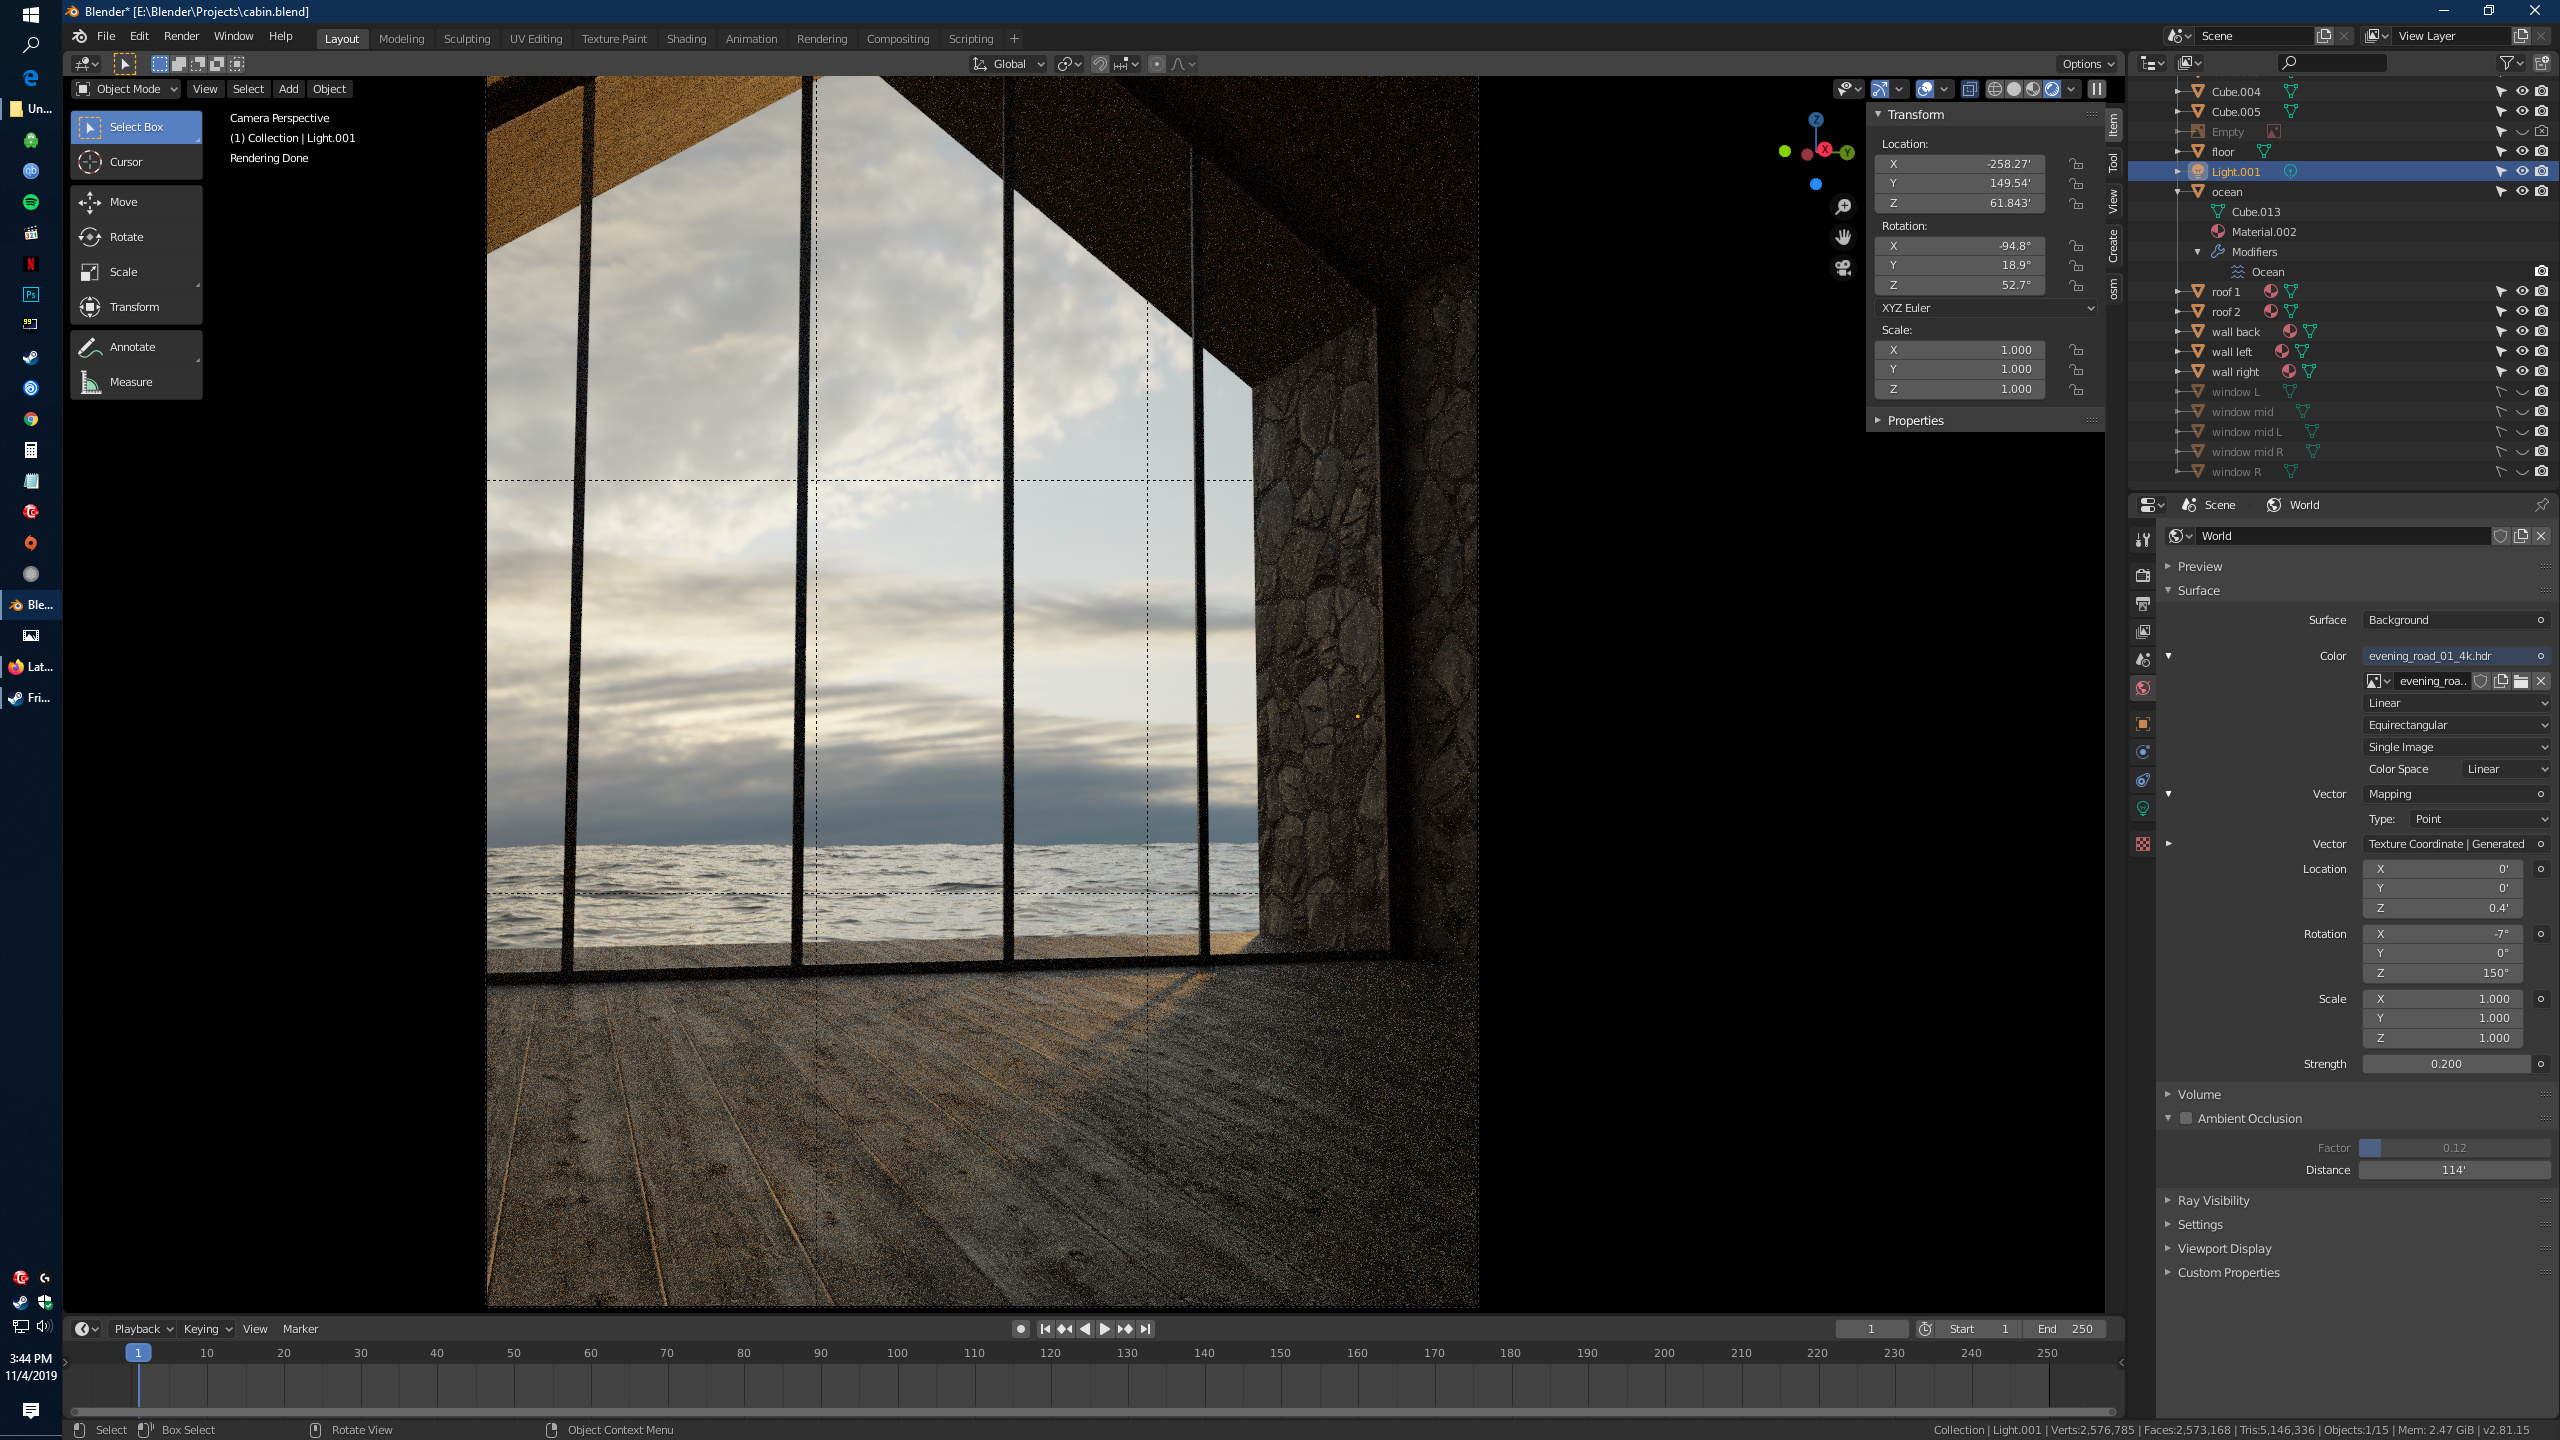Enable the Ambient Occlusion checkbox
The image size is (2560, 1440).
(2186, 1118)
